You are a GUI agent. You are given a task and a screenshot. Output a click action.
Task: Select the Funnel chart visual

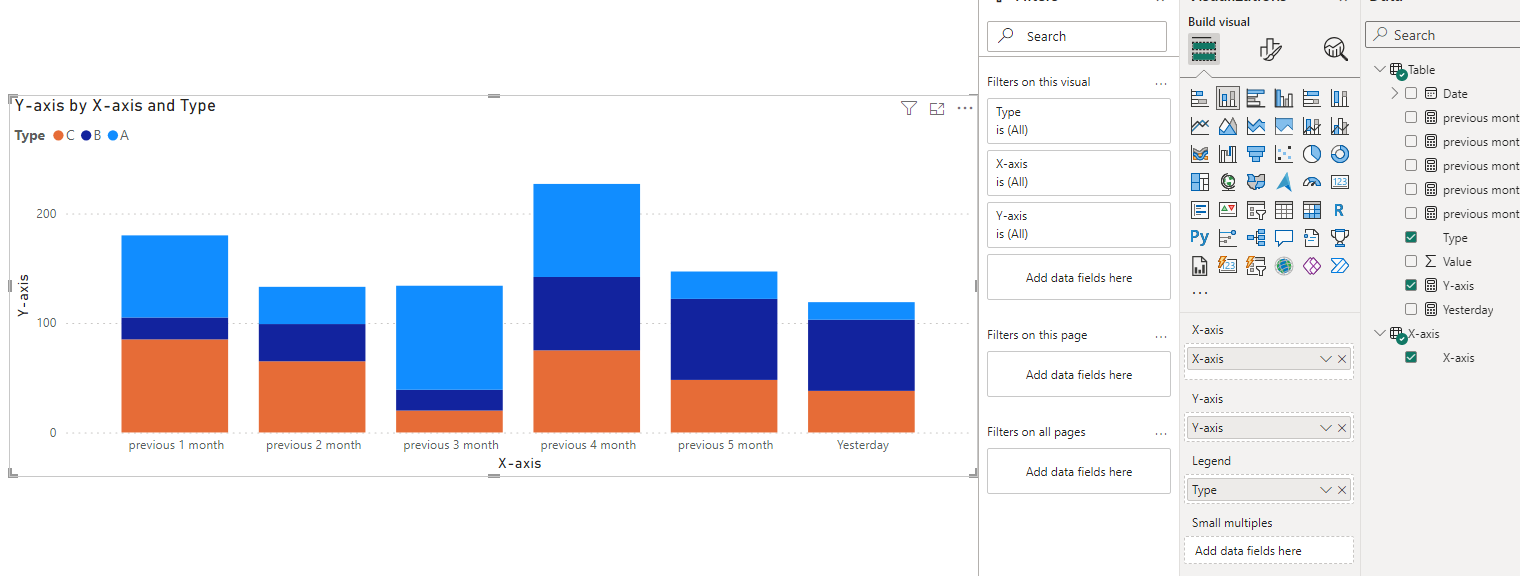click(1256, 154)
